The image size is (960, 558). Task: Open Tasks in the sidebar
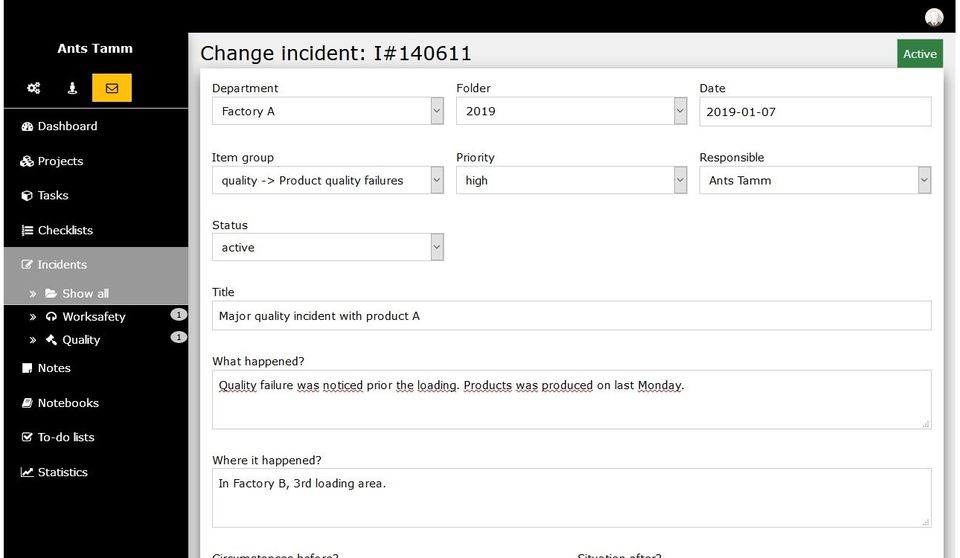point(52,195)
